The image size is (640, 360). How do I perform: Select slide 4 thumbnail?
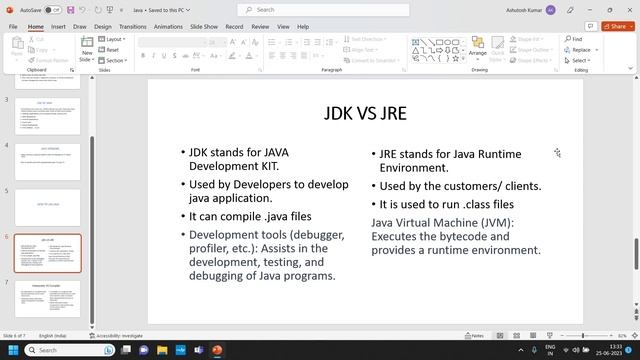click(x=48, y=162)
